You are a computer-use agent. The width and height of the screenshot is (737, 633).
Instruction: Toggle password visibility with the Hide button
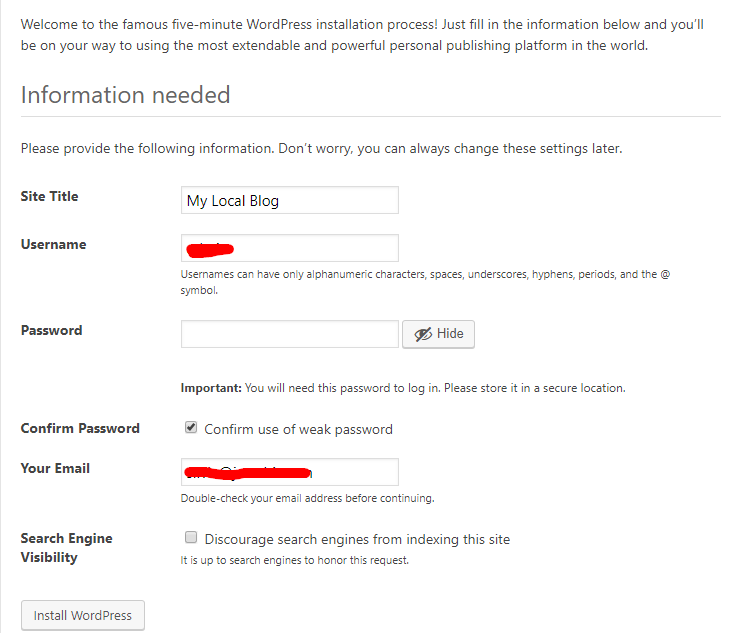(438, 334)
